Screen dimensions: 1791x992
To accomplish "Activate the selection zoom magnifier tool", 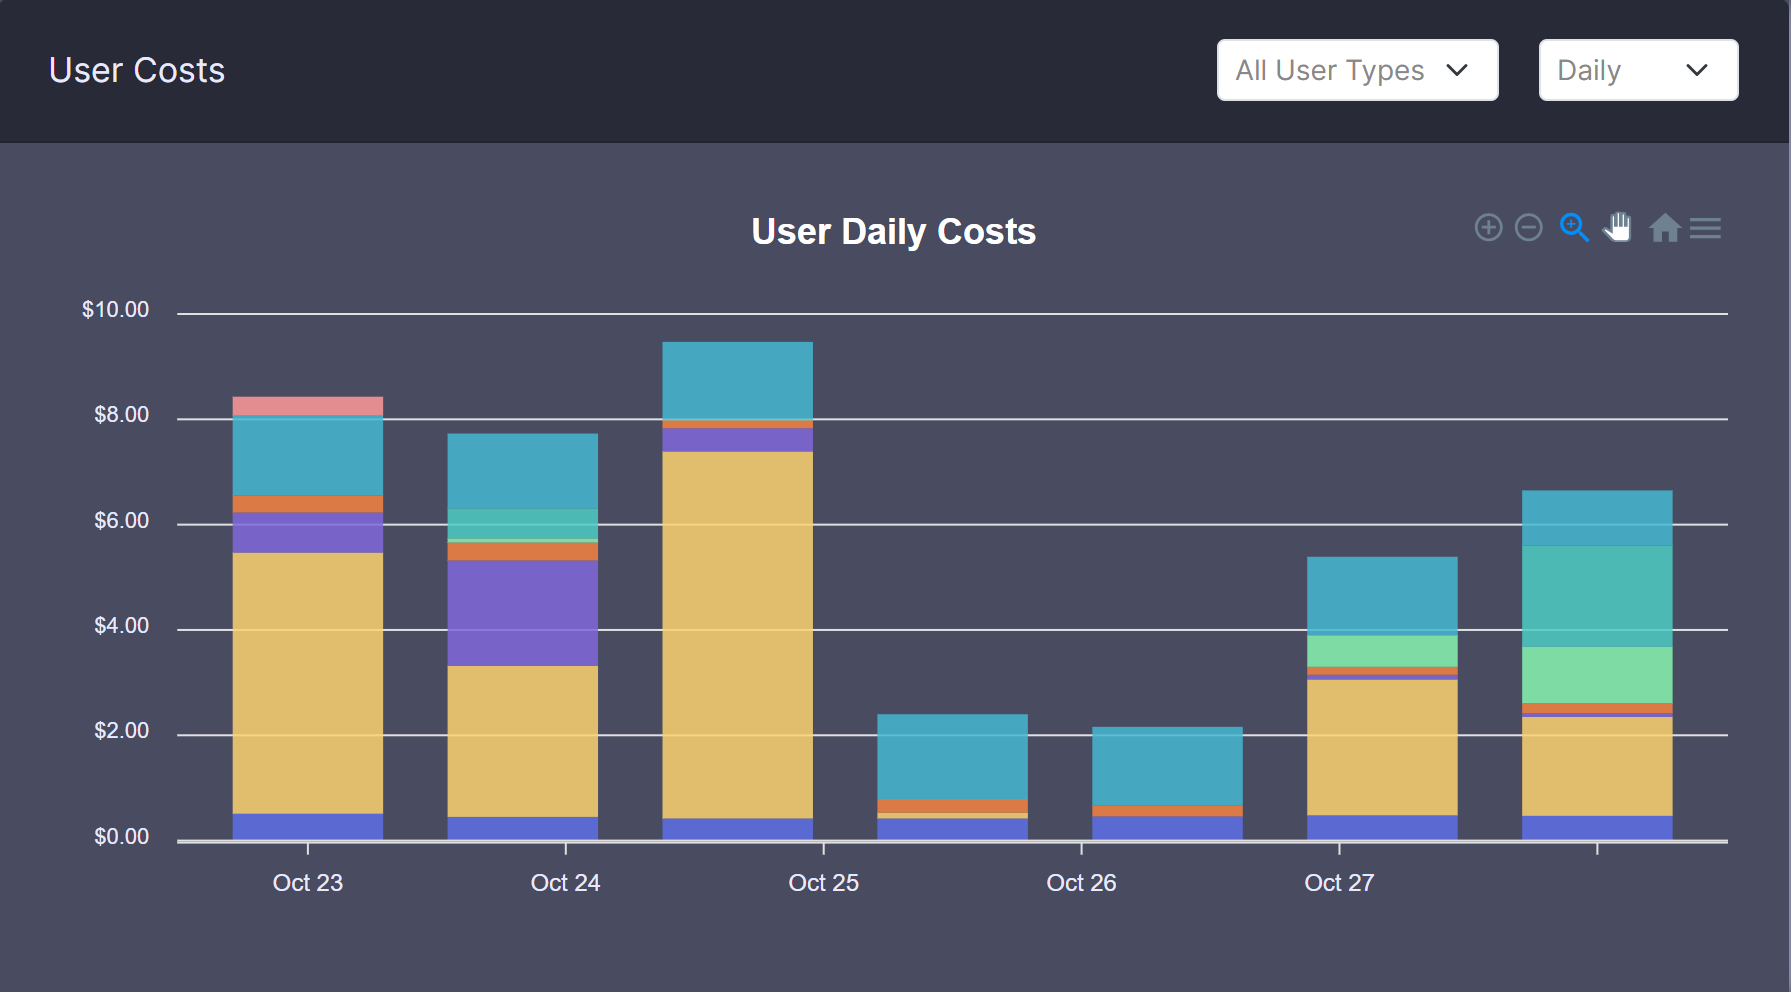I will [x=1574, y=228].
